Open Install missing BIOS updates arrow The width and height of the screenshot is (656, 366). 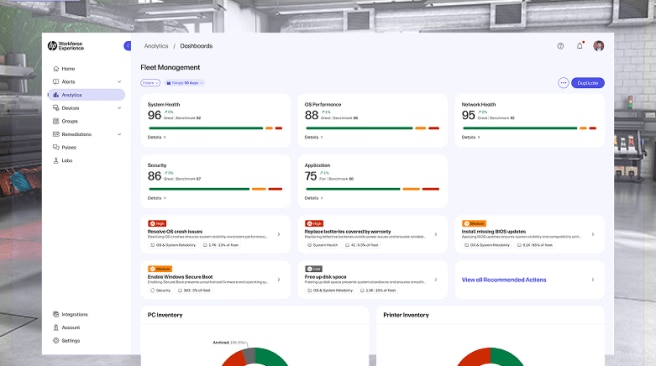[593, 234]
